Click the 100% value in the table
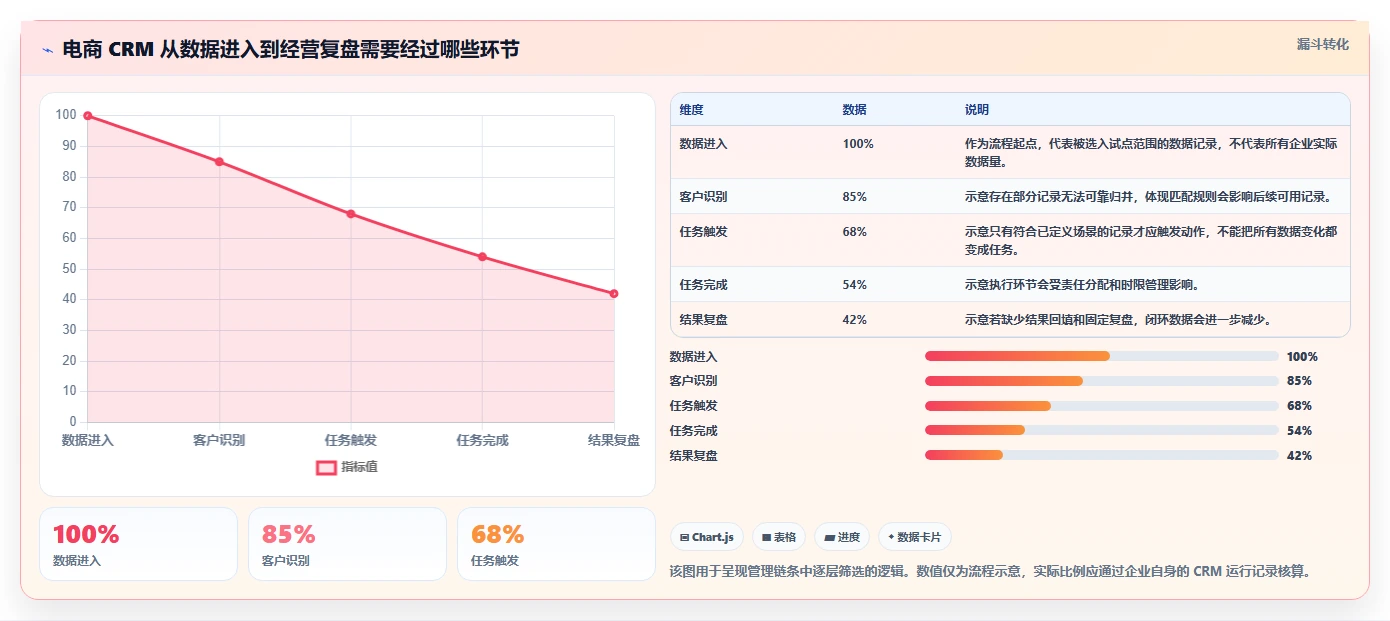Screen dimensions: 1390x621 [x=858, y=144]
